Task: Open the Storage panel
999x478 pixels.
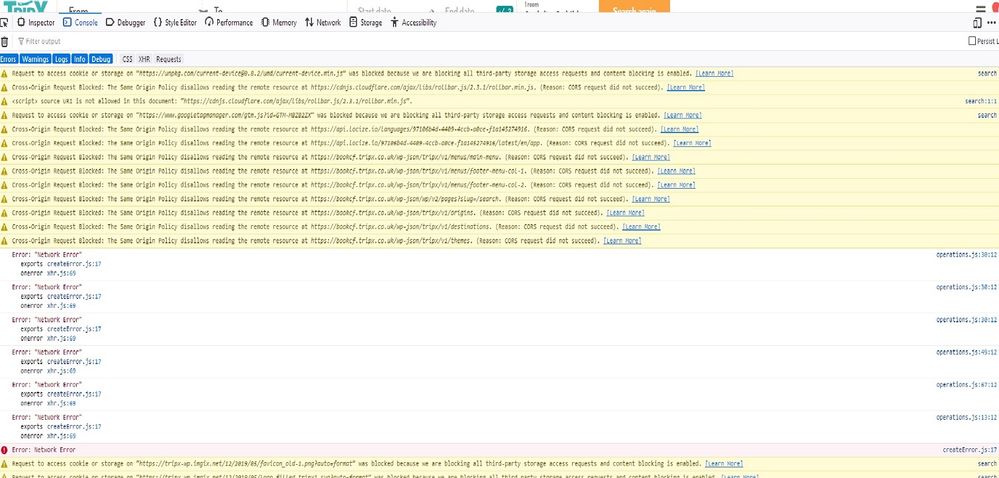Action: click(x=365, y=22)
